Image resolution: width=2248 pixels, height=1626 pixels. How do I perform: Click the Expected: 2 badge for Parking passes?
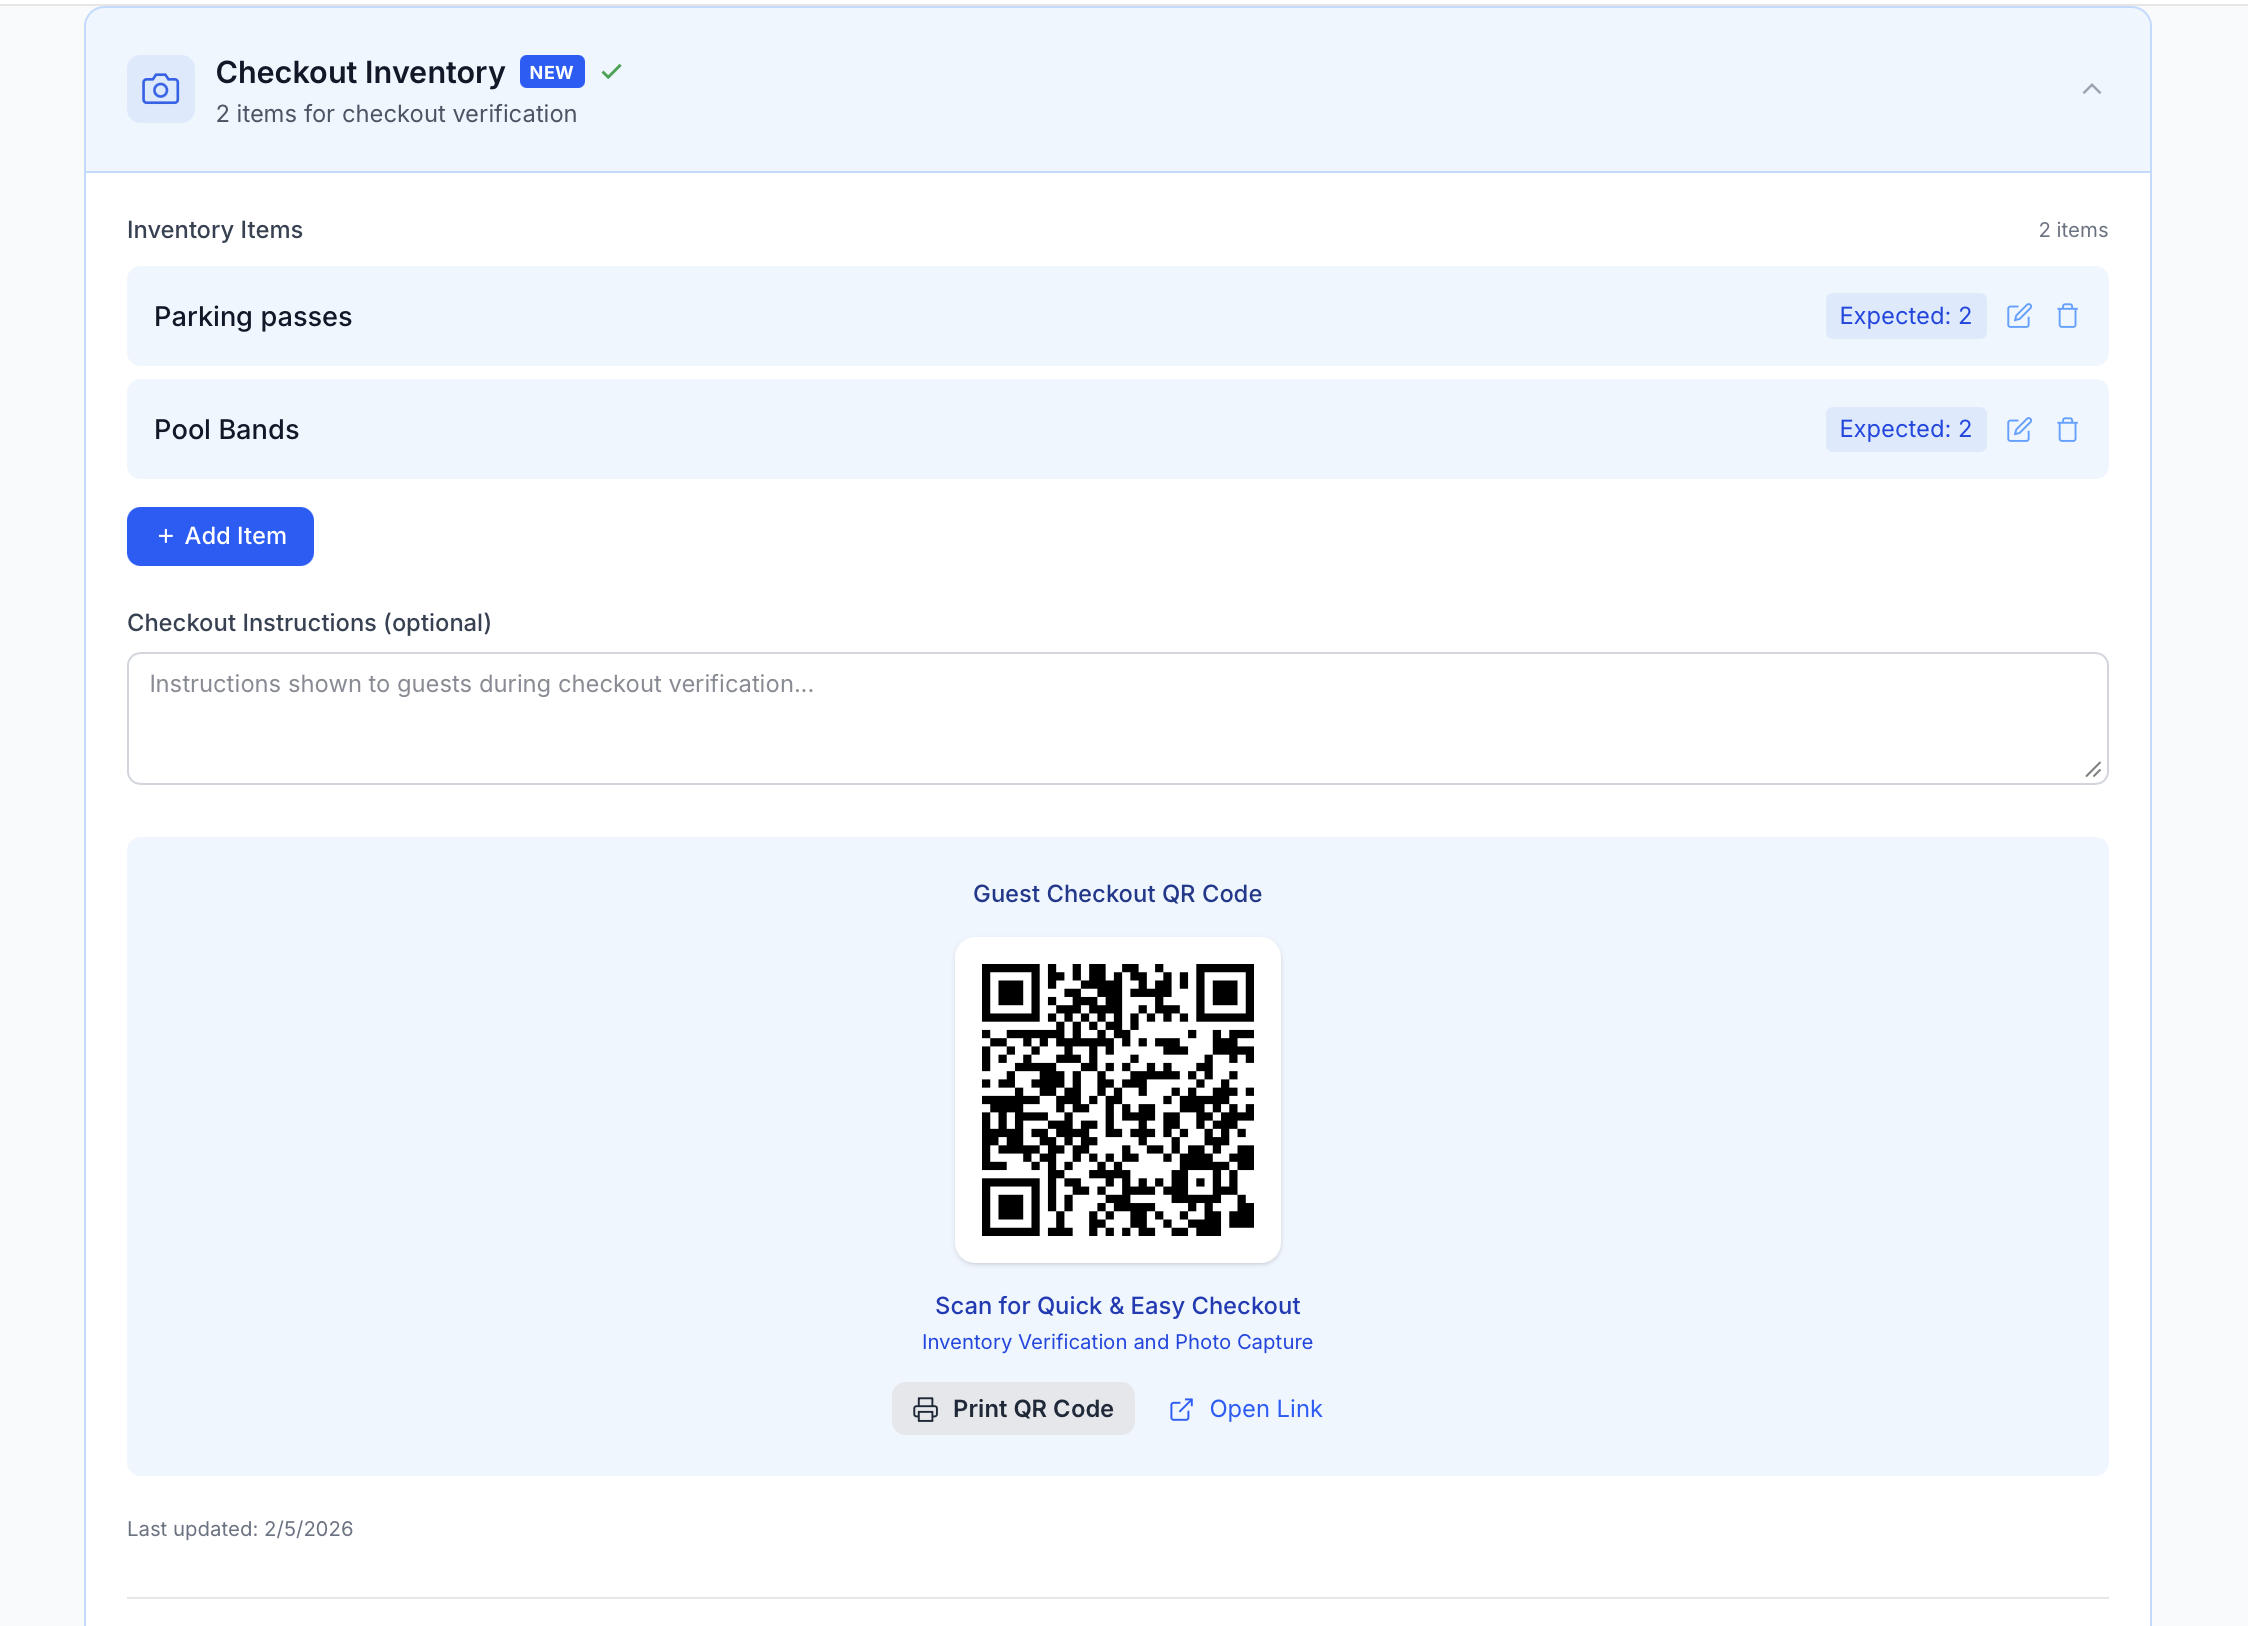tap(1905, 315)
